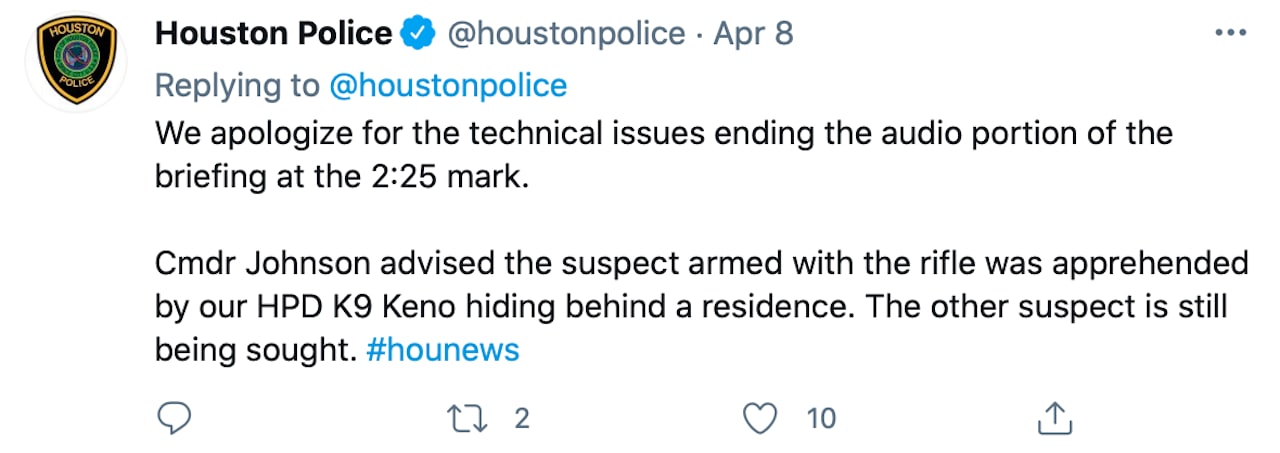This screenshot has width=1280, height=453.
Task: Click the blue verified badge
Action: 417,34
